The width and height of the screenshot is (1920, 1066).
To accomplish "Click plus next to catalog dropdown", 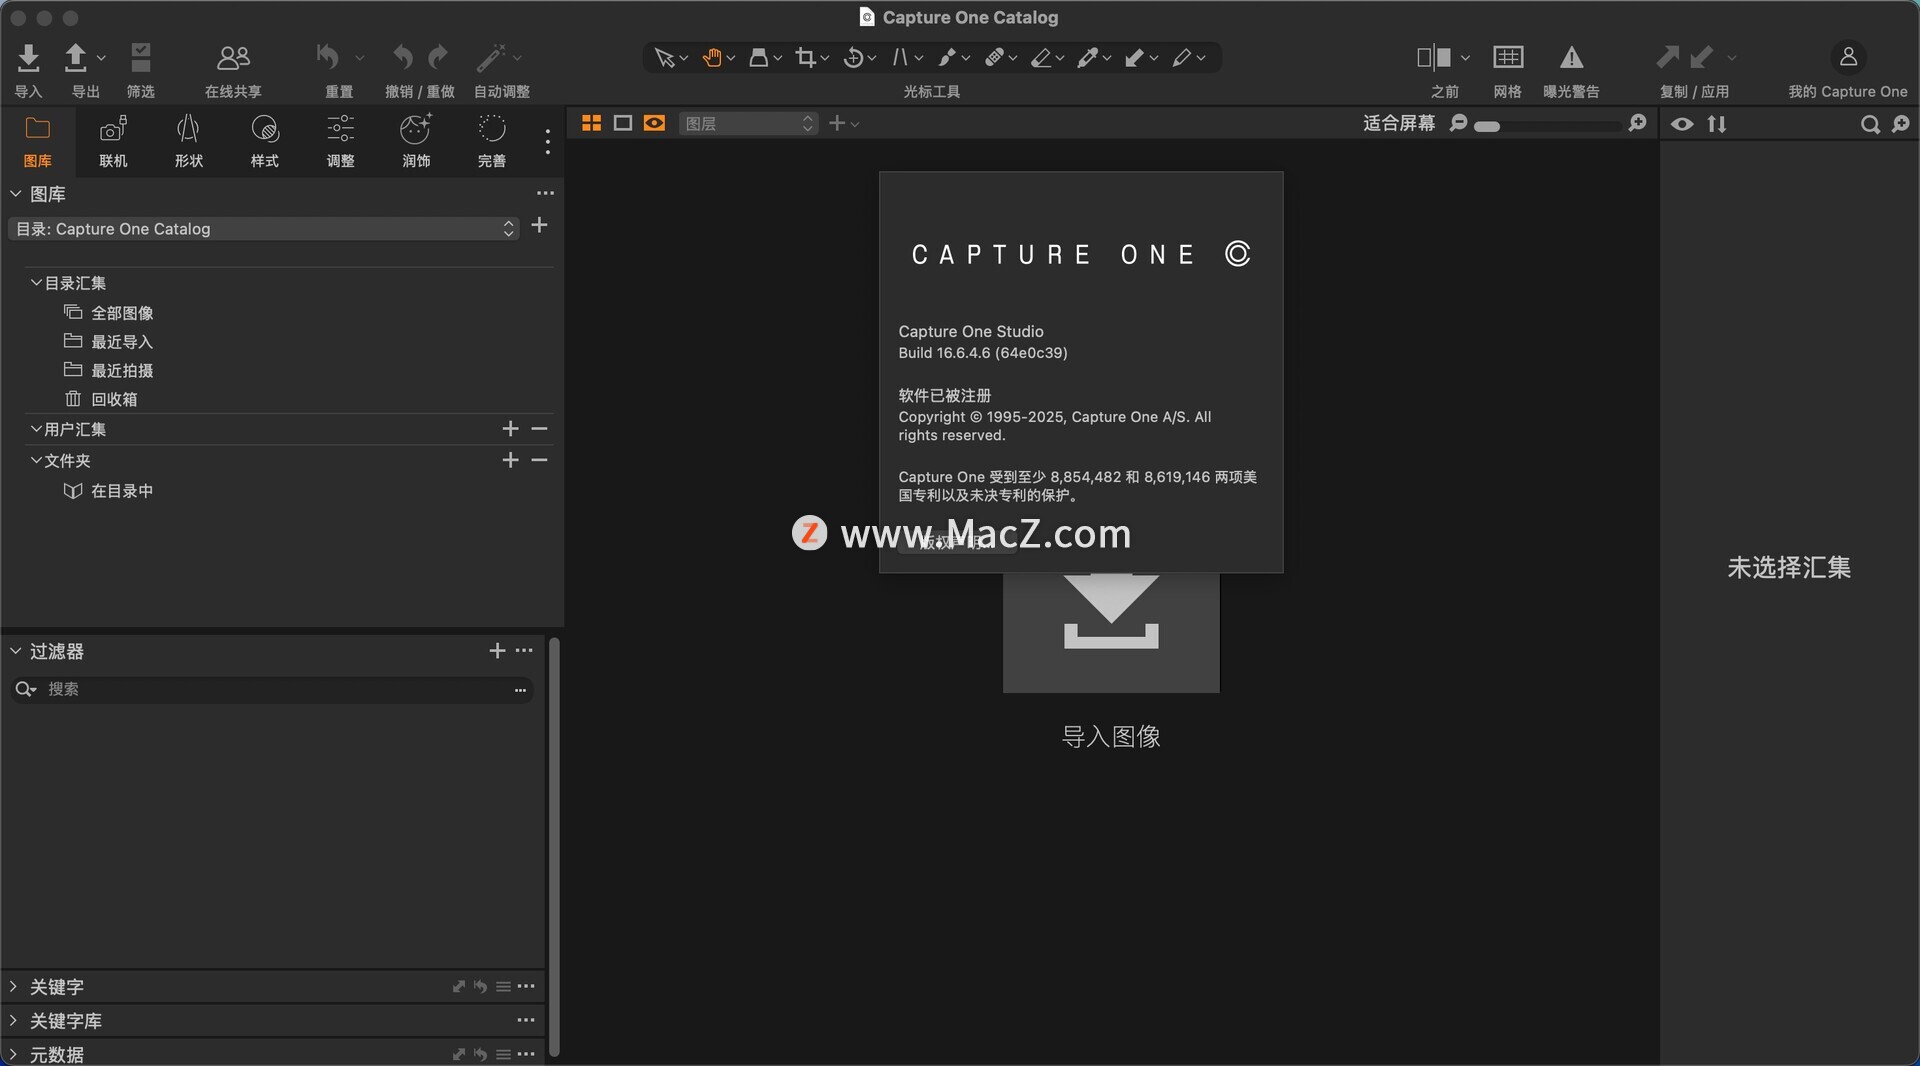I will (x=539, y=226).
